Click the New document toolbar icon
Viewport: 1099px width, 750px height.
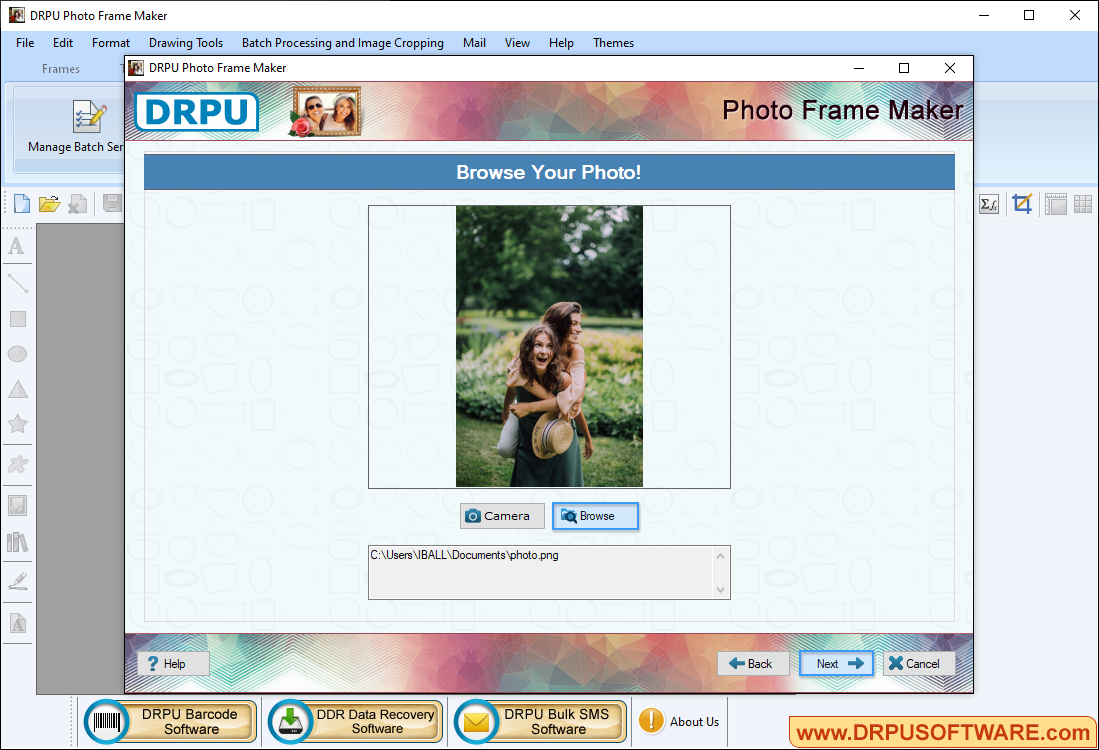point(20,203)
